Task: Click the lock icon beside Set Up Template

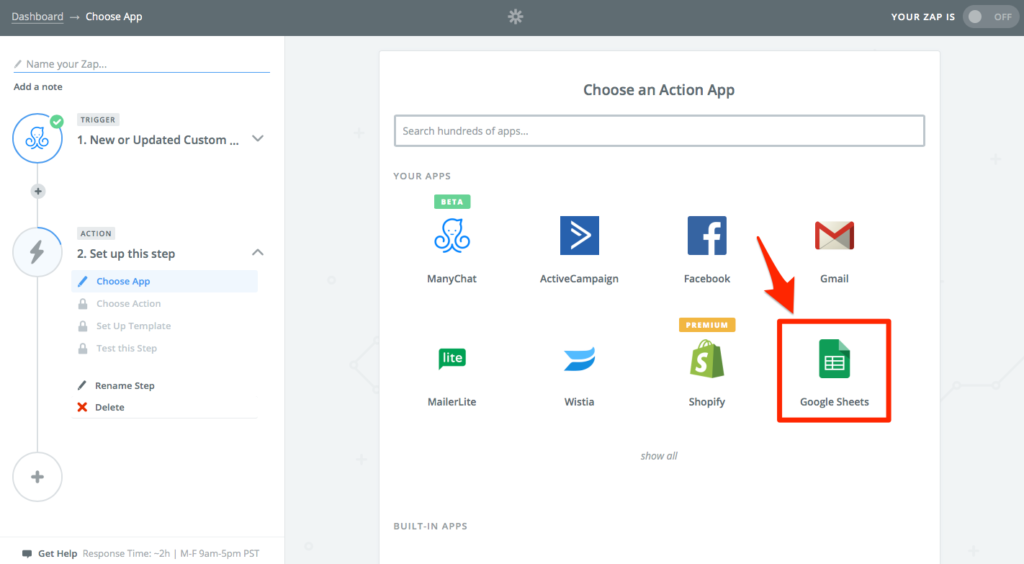Action: 83,326
